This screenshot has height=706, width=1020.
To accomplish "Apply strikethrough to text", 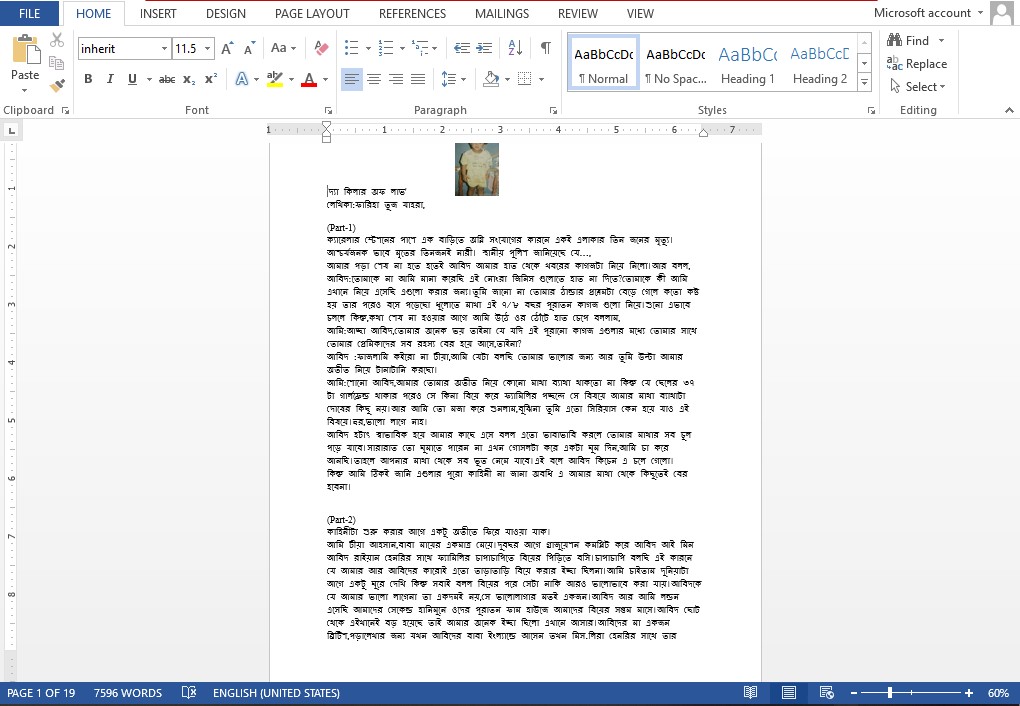I will coord(168,78).
